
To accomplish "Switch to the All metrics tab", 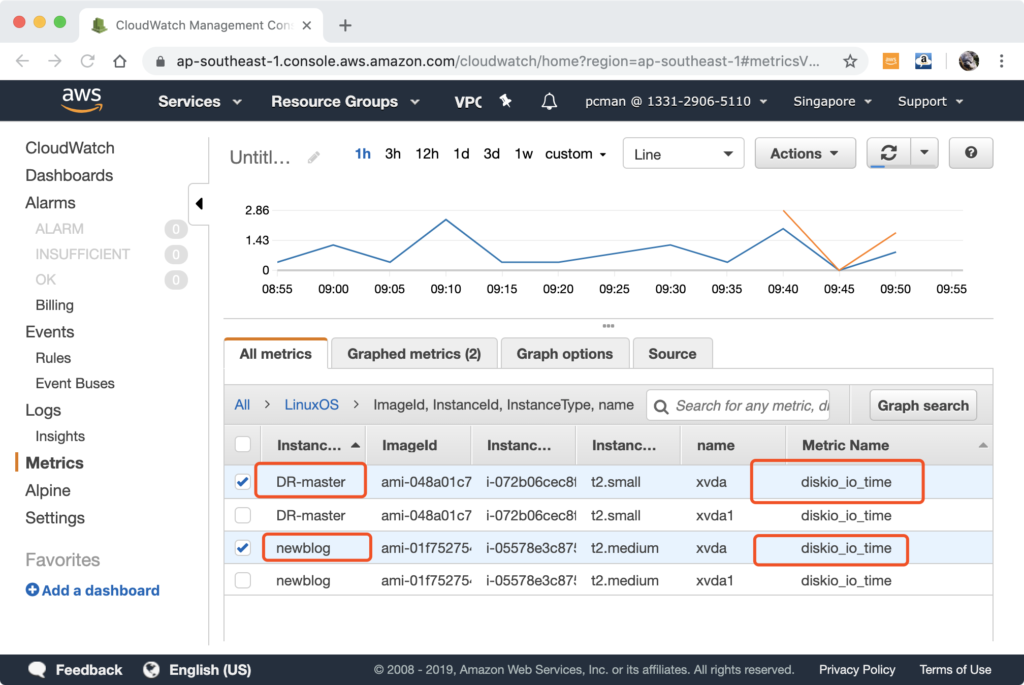I will pyautogui.click(x=276, y=354).
